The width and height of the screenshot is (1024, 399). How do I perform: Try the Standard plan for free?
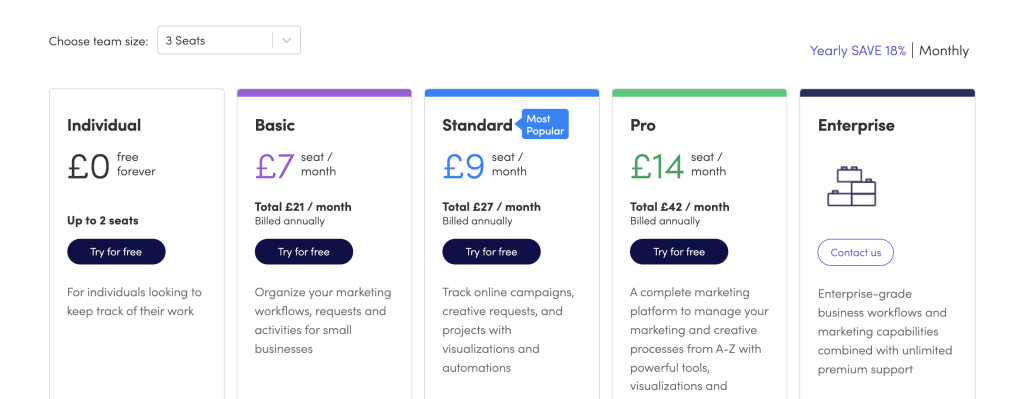[491, 252]
